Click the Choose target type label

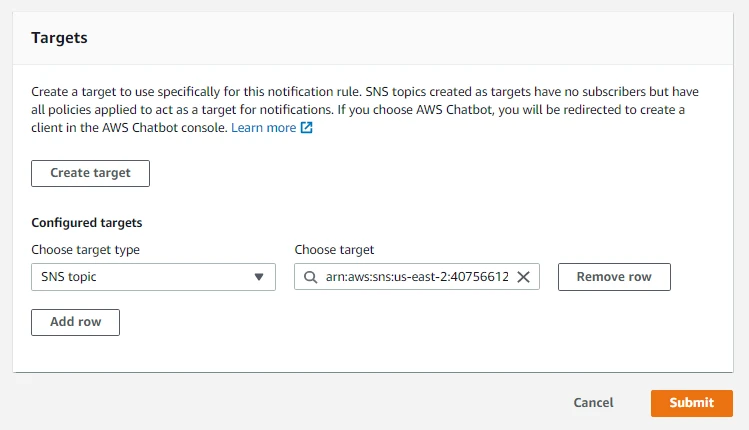(85, 250)
